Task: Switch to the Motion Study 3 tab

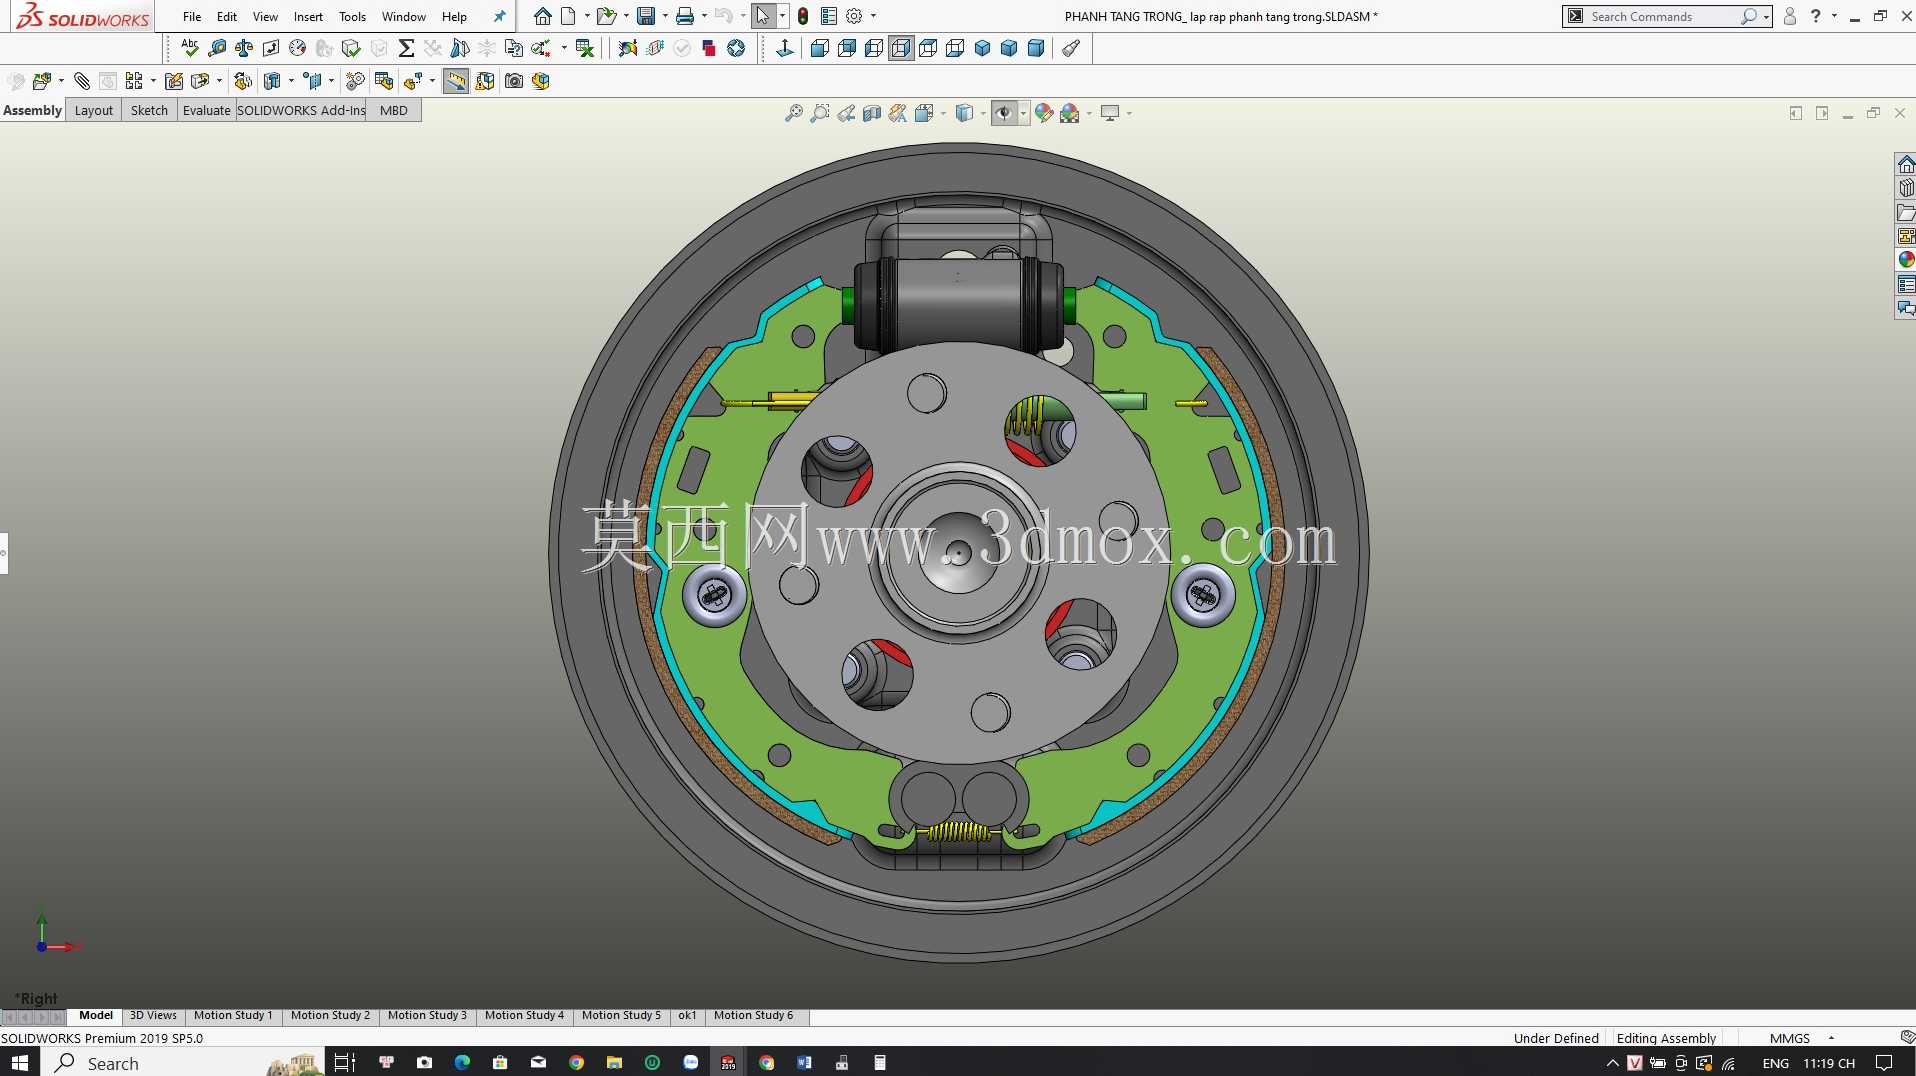Action: click(427, 1015)
